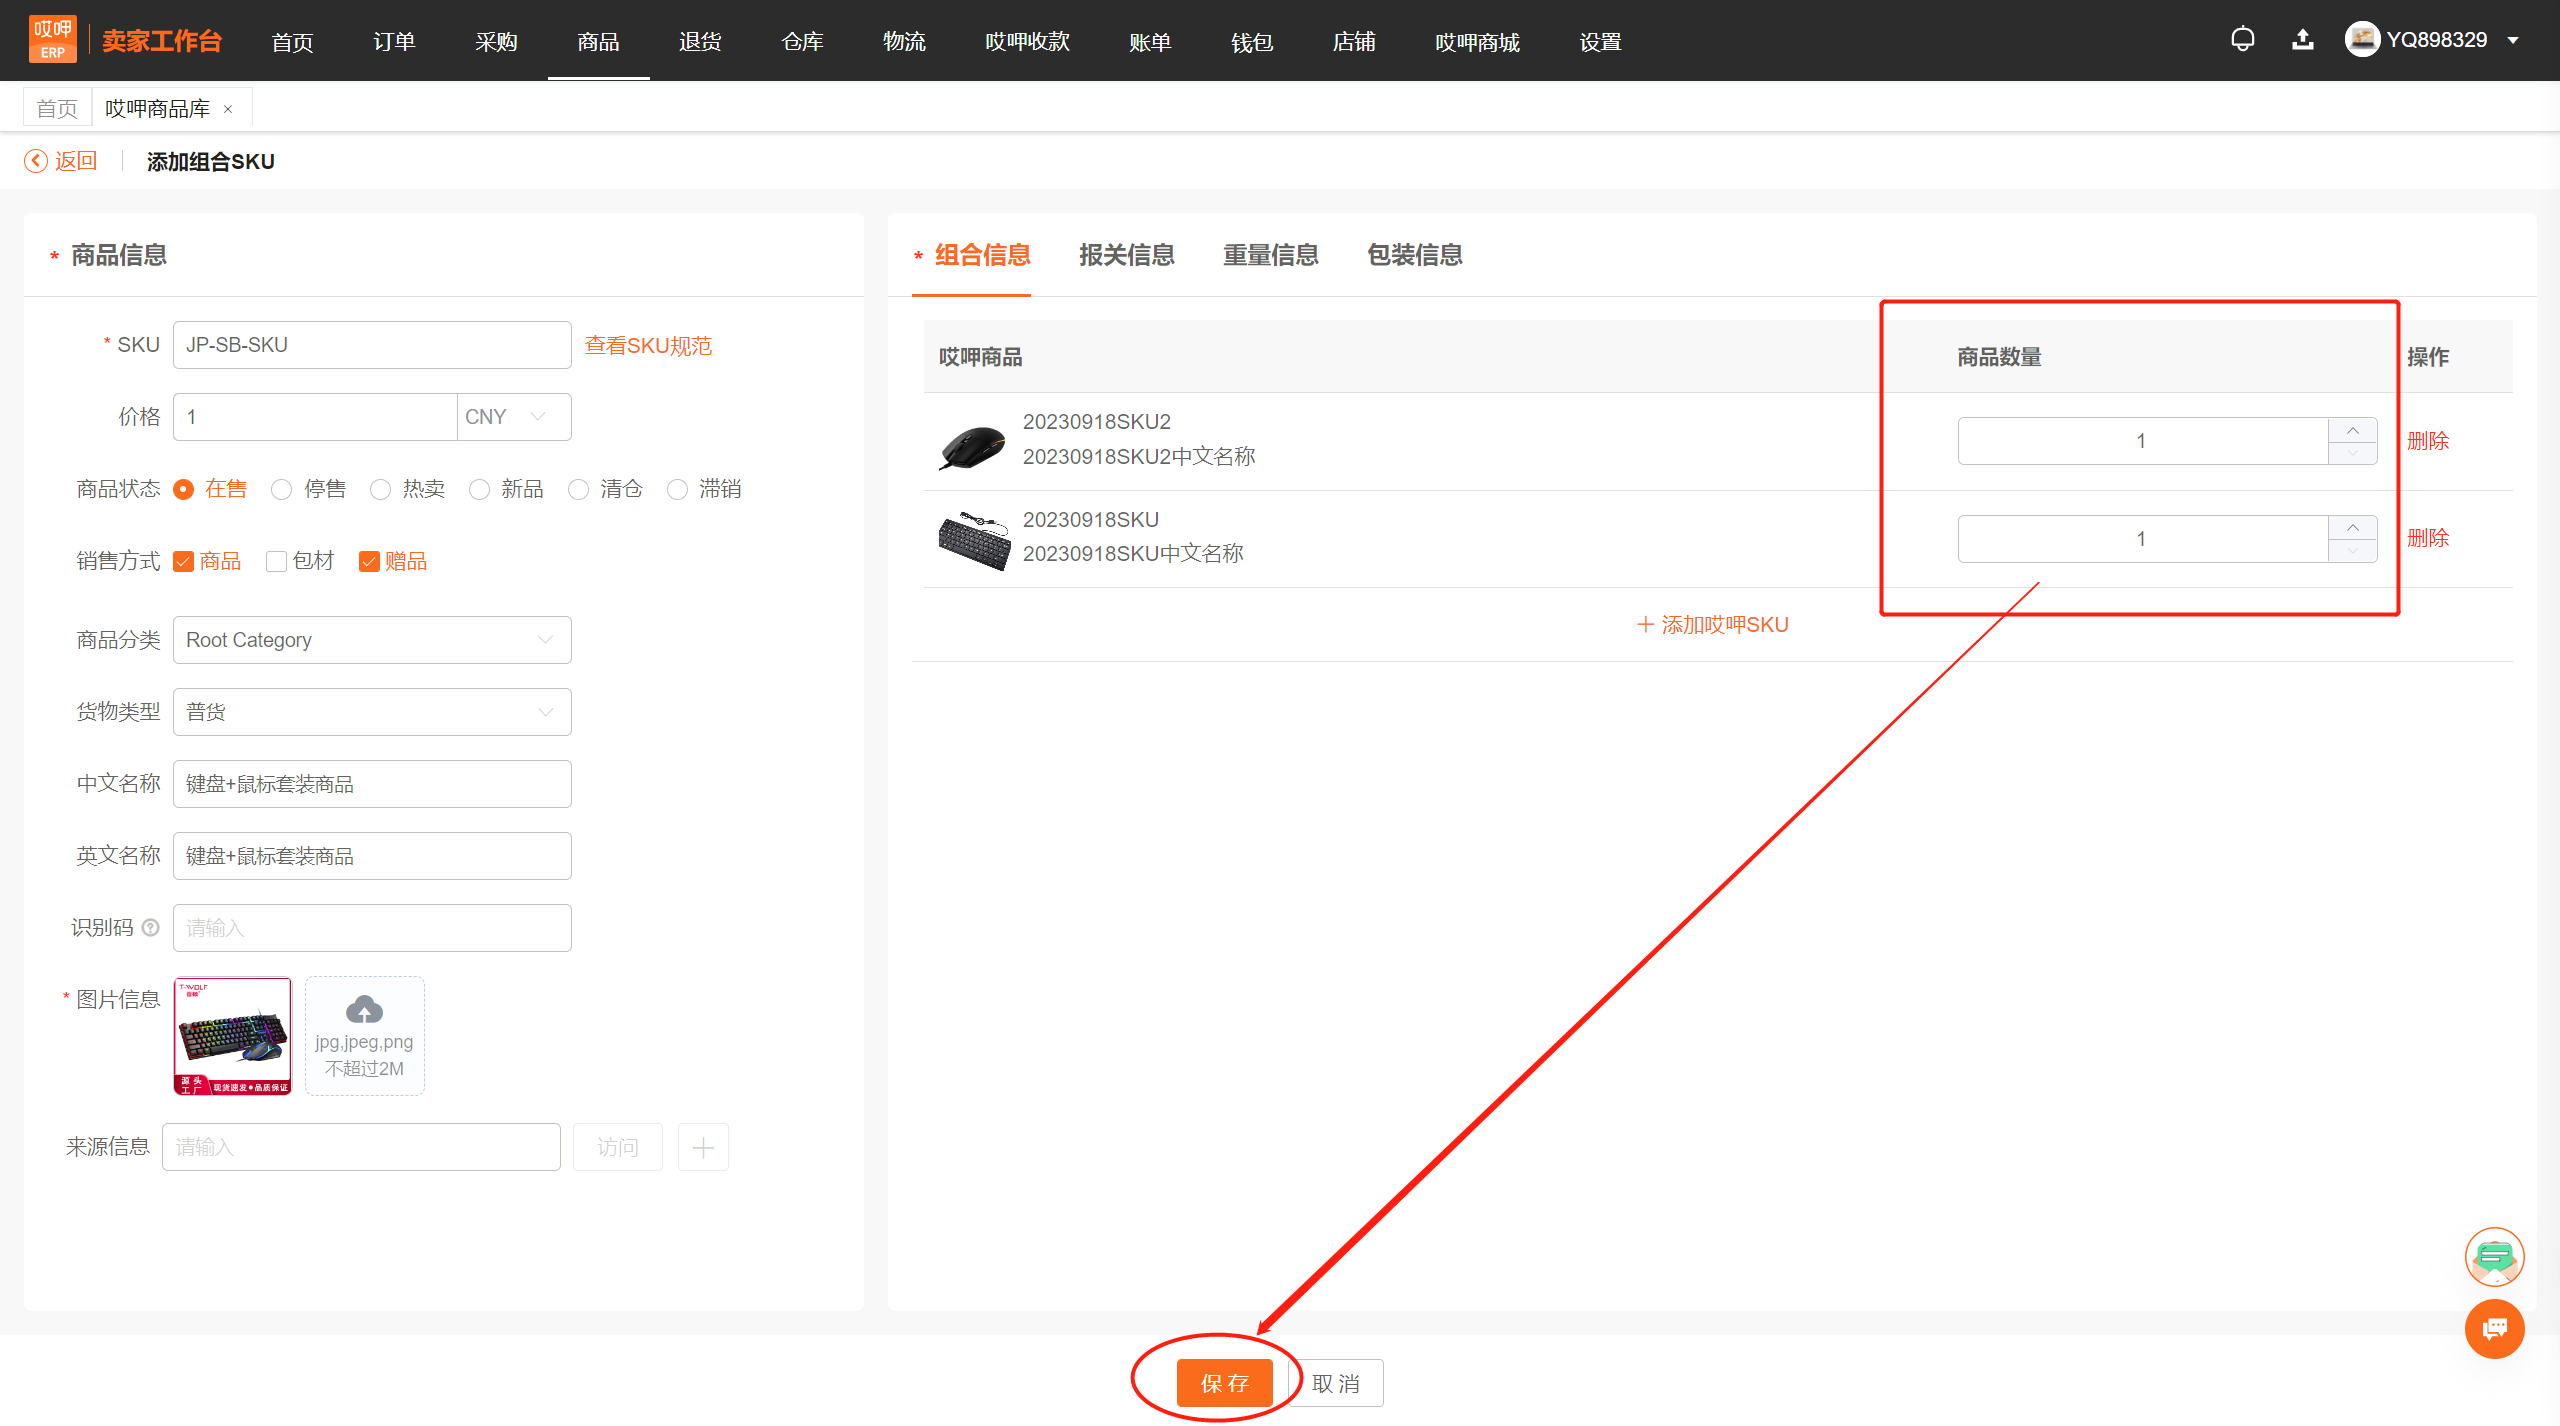2560x1426 pixels.
Task: Increase quantity for 20230918SKU2
Action: tap(2352, 430)
